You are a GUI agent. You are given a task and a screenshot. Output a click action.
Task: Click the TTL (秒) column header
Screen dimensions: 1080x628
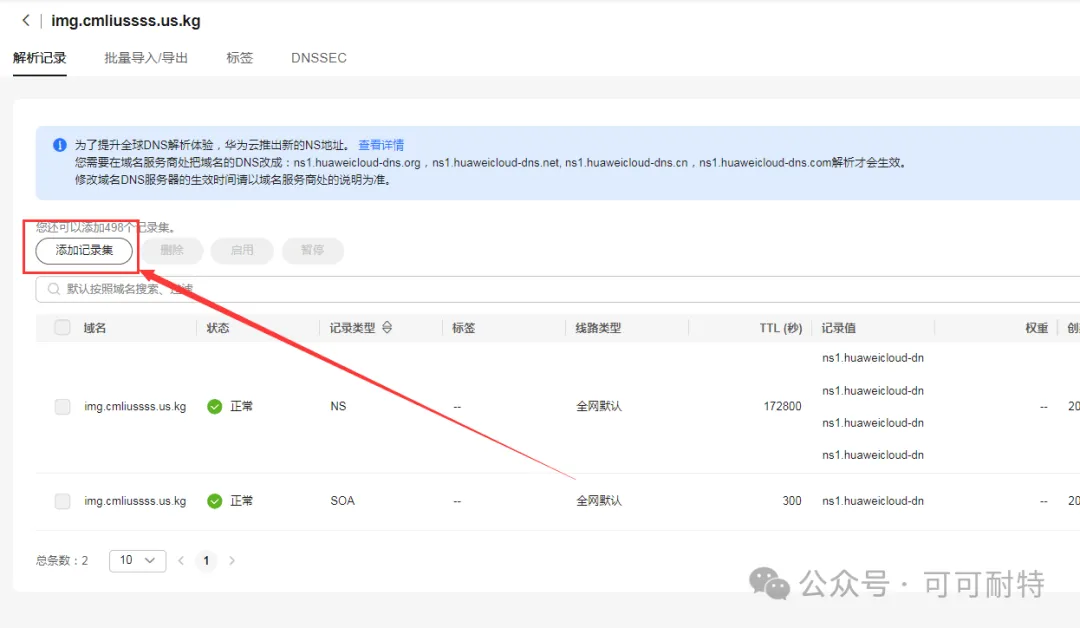[781, 328]
